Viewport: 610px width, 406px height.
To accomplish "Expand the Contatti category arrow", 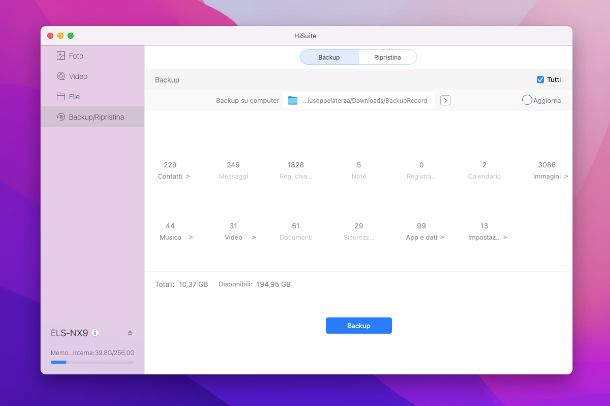I will click(x=188, y=176).
